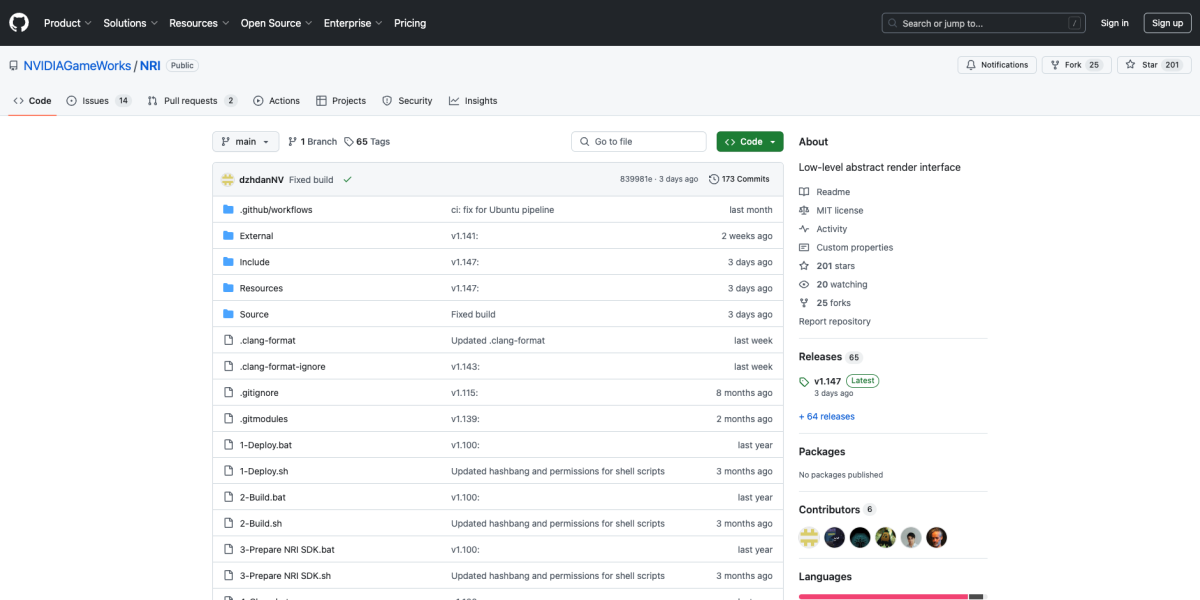1200x600 pixels.
Task: Open the Pull requests tab
Action: (191, 101)
